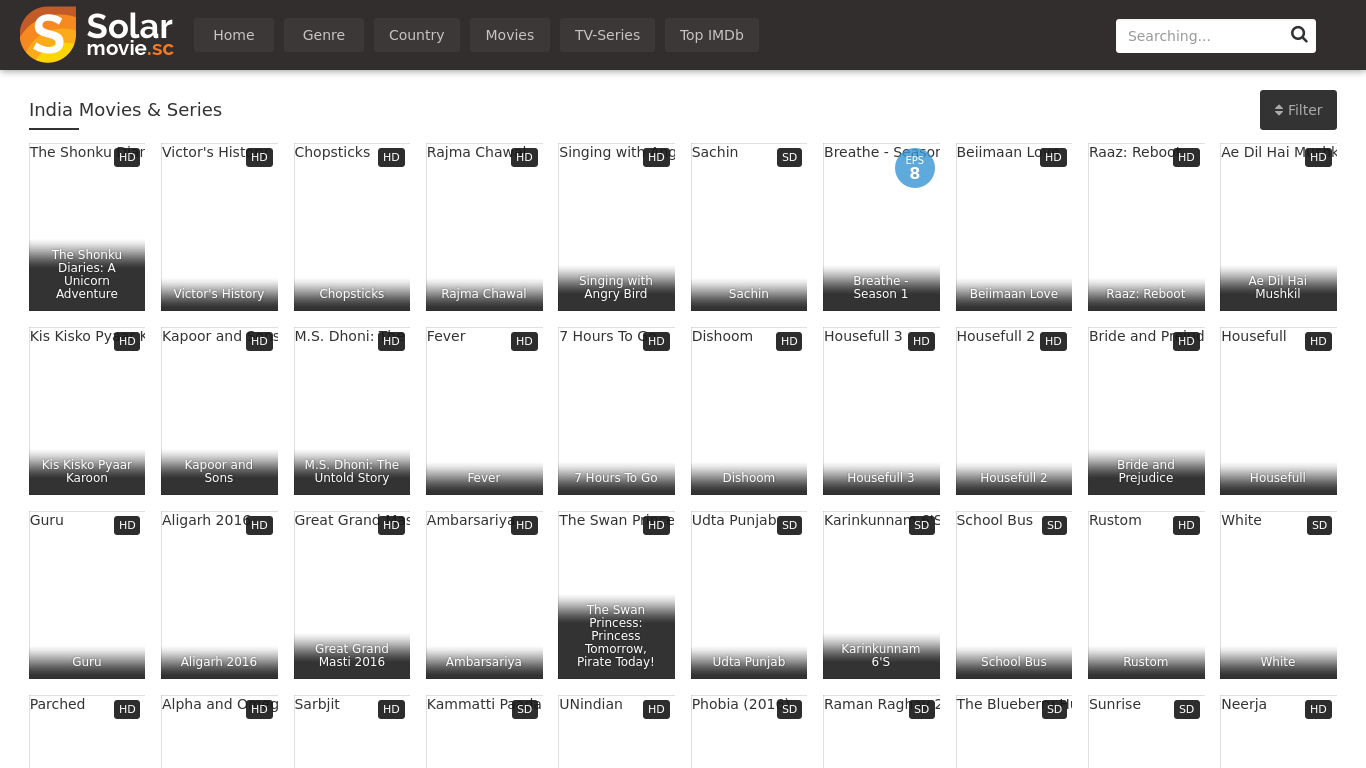The height and width of the screenshot is (768, 1366).
Task: Go to the Home page
Action: (233, 35)
